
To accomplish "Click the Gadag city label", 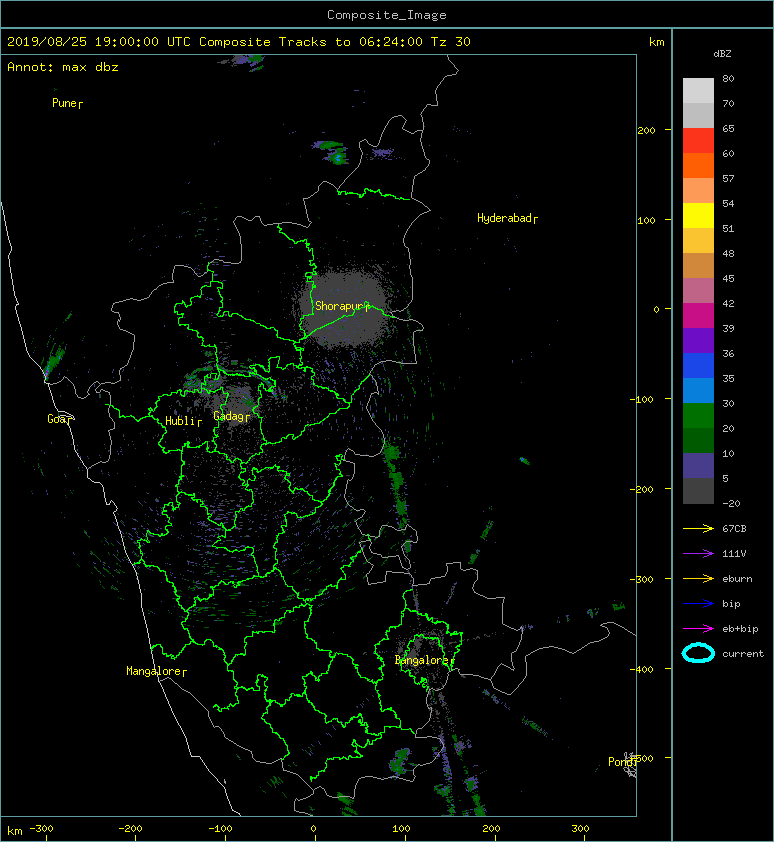I will pos(229,416).
